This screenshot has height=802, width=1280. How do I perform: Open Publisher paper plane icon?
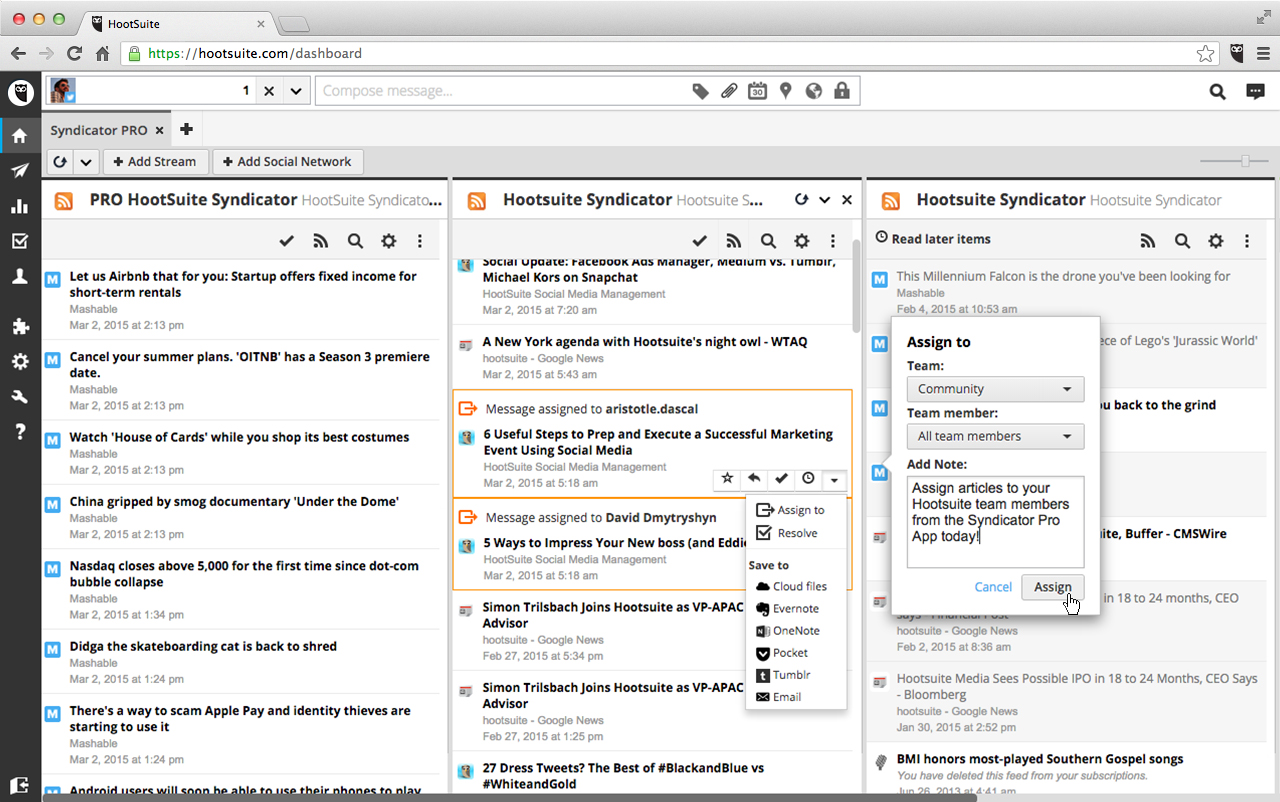(20, 171)
